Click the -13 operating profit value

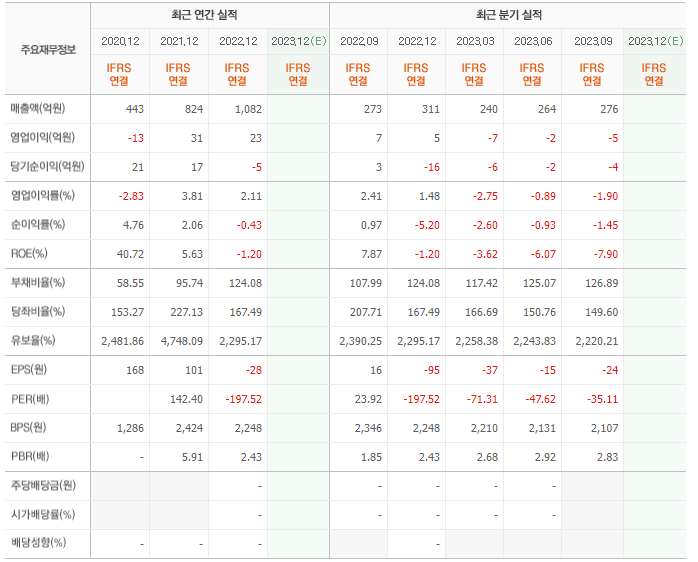click(x=136, y=138)
